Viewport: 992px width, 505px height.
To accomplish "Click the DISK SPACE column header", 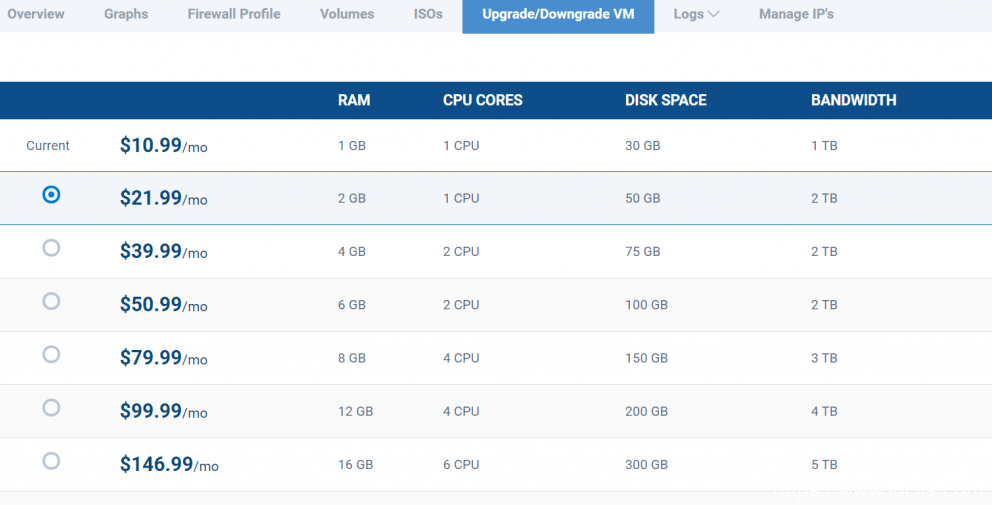I will (665, 100).
